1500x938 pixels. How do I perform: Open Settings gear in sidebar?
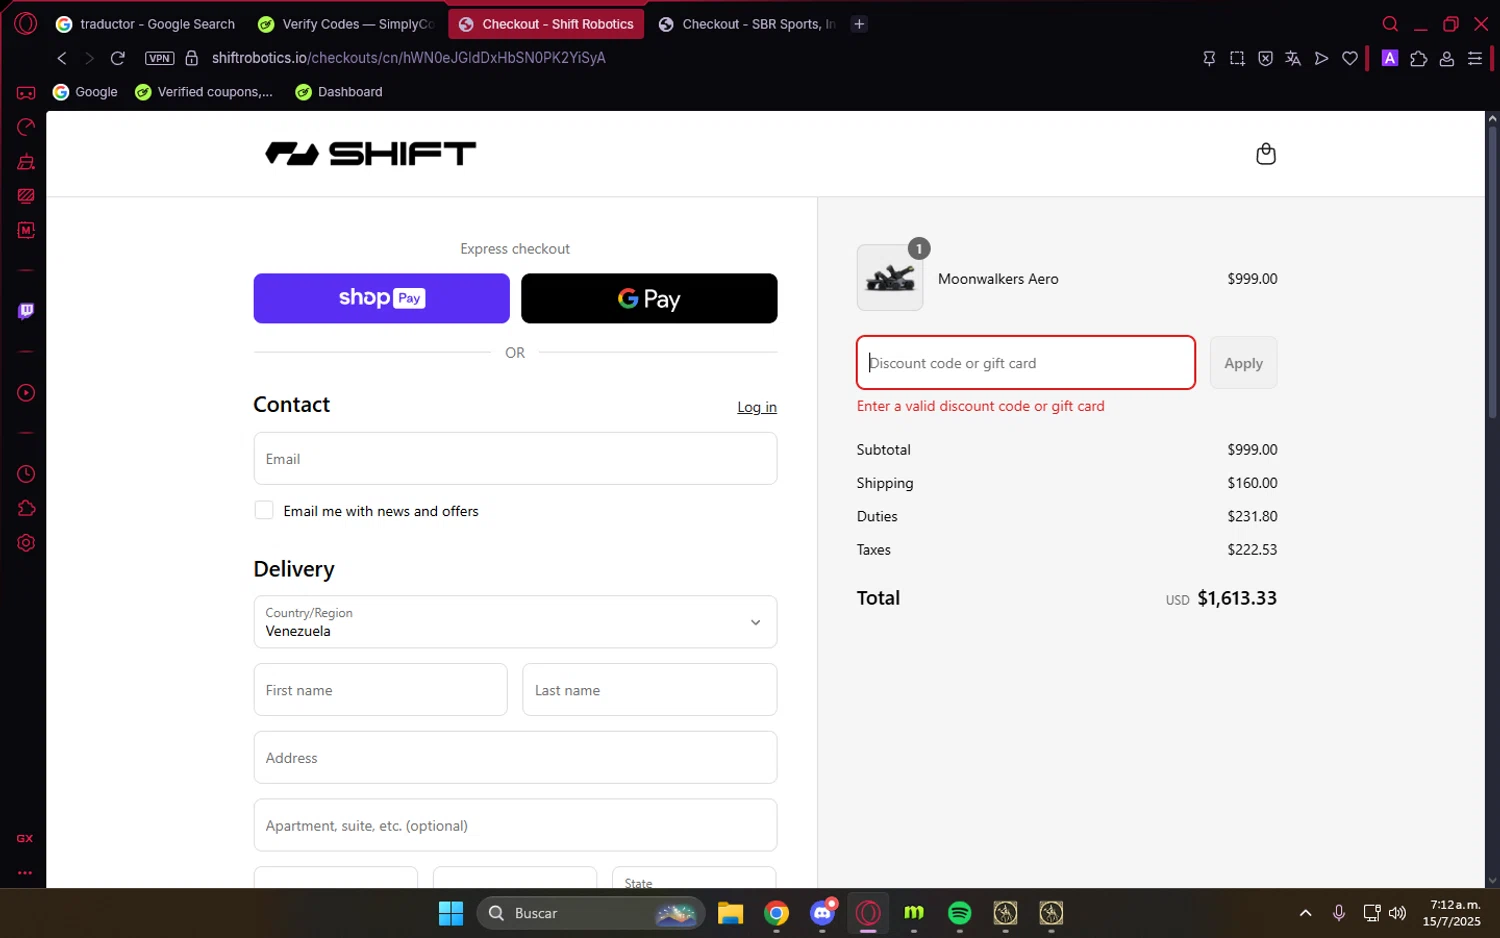(26, 543)
